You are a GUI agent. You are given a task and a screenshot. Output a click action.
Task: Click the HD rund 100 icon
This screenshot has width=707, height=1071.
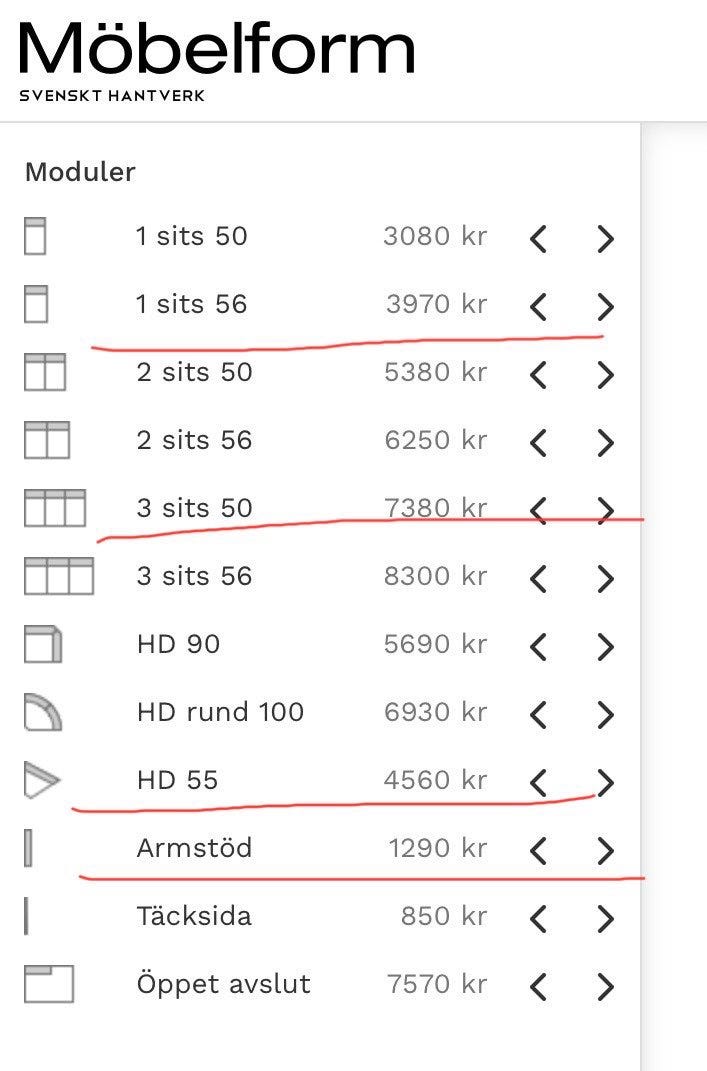pyautogui.click(x=43, y=713)
